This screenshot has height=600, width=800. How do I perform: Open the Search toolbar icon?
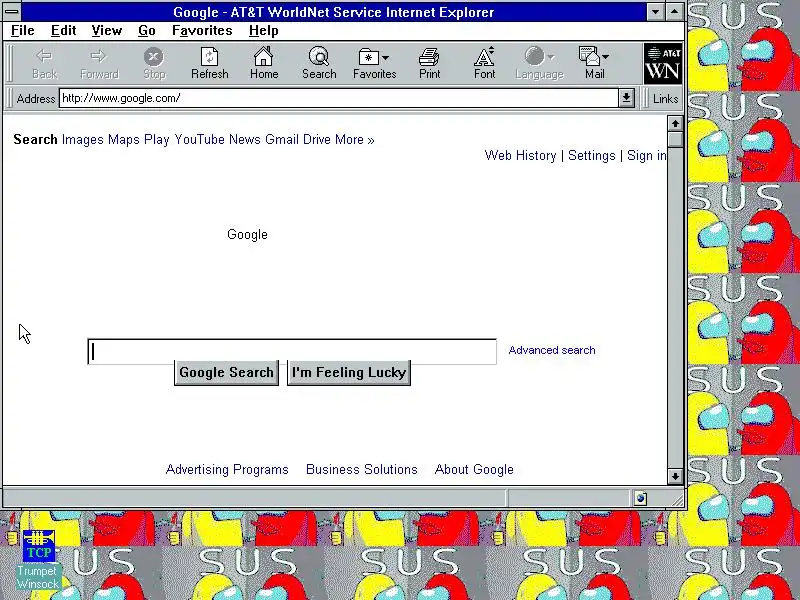click(x=319, y=56)
